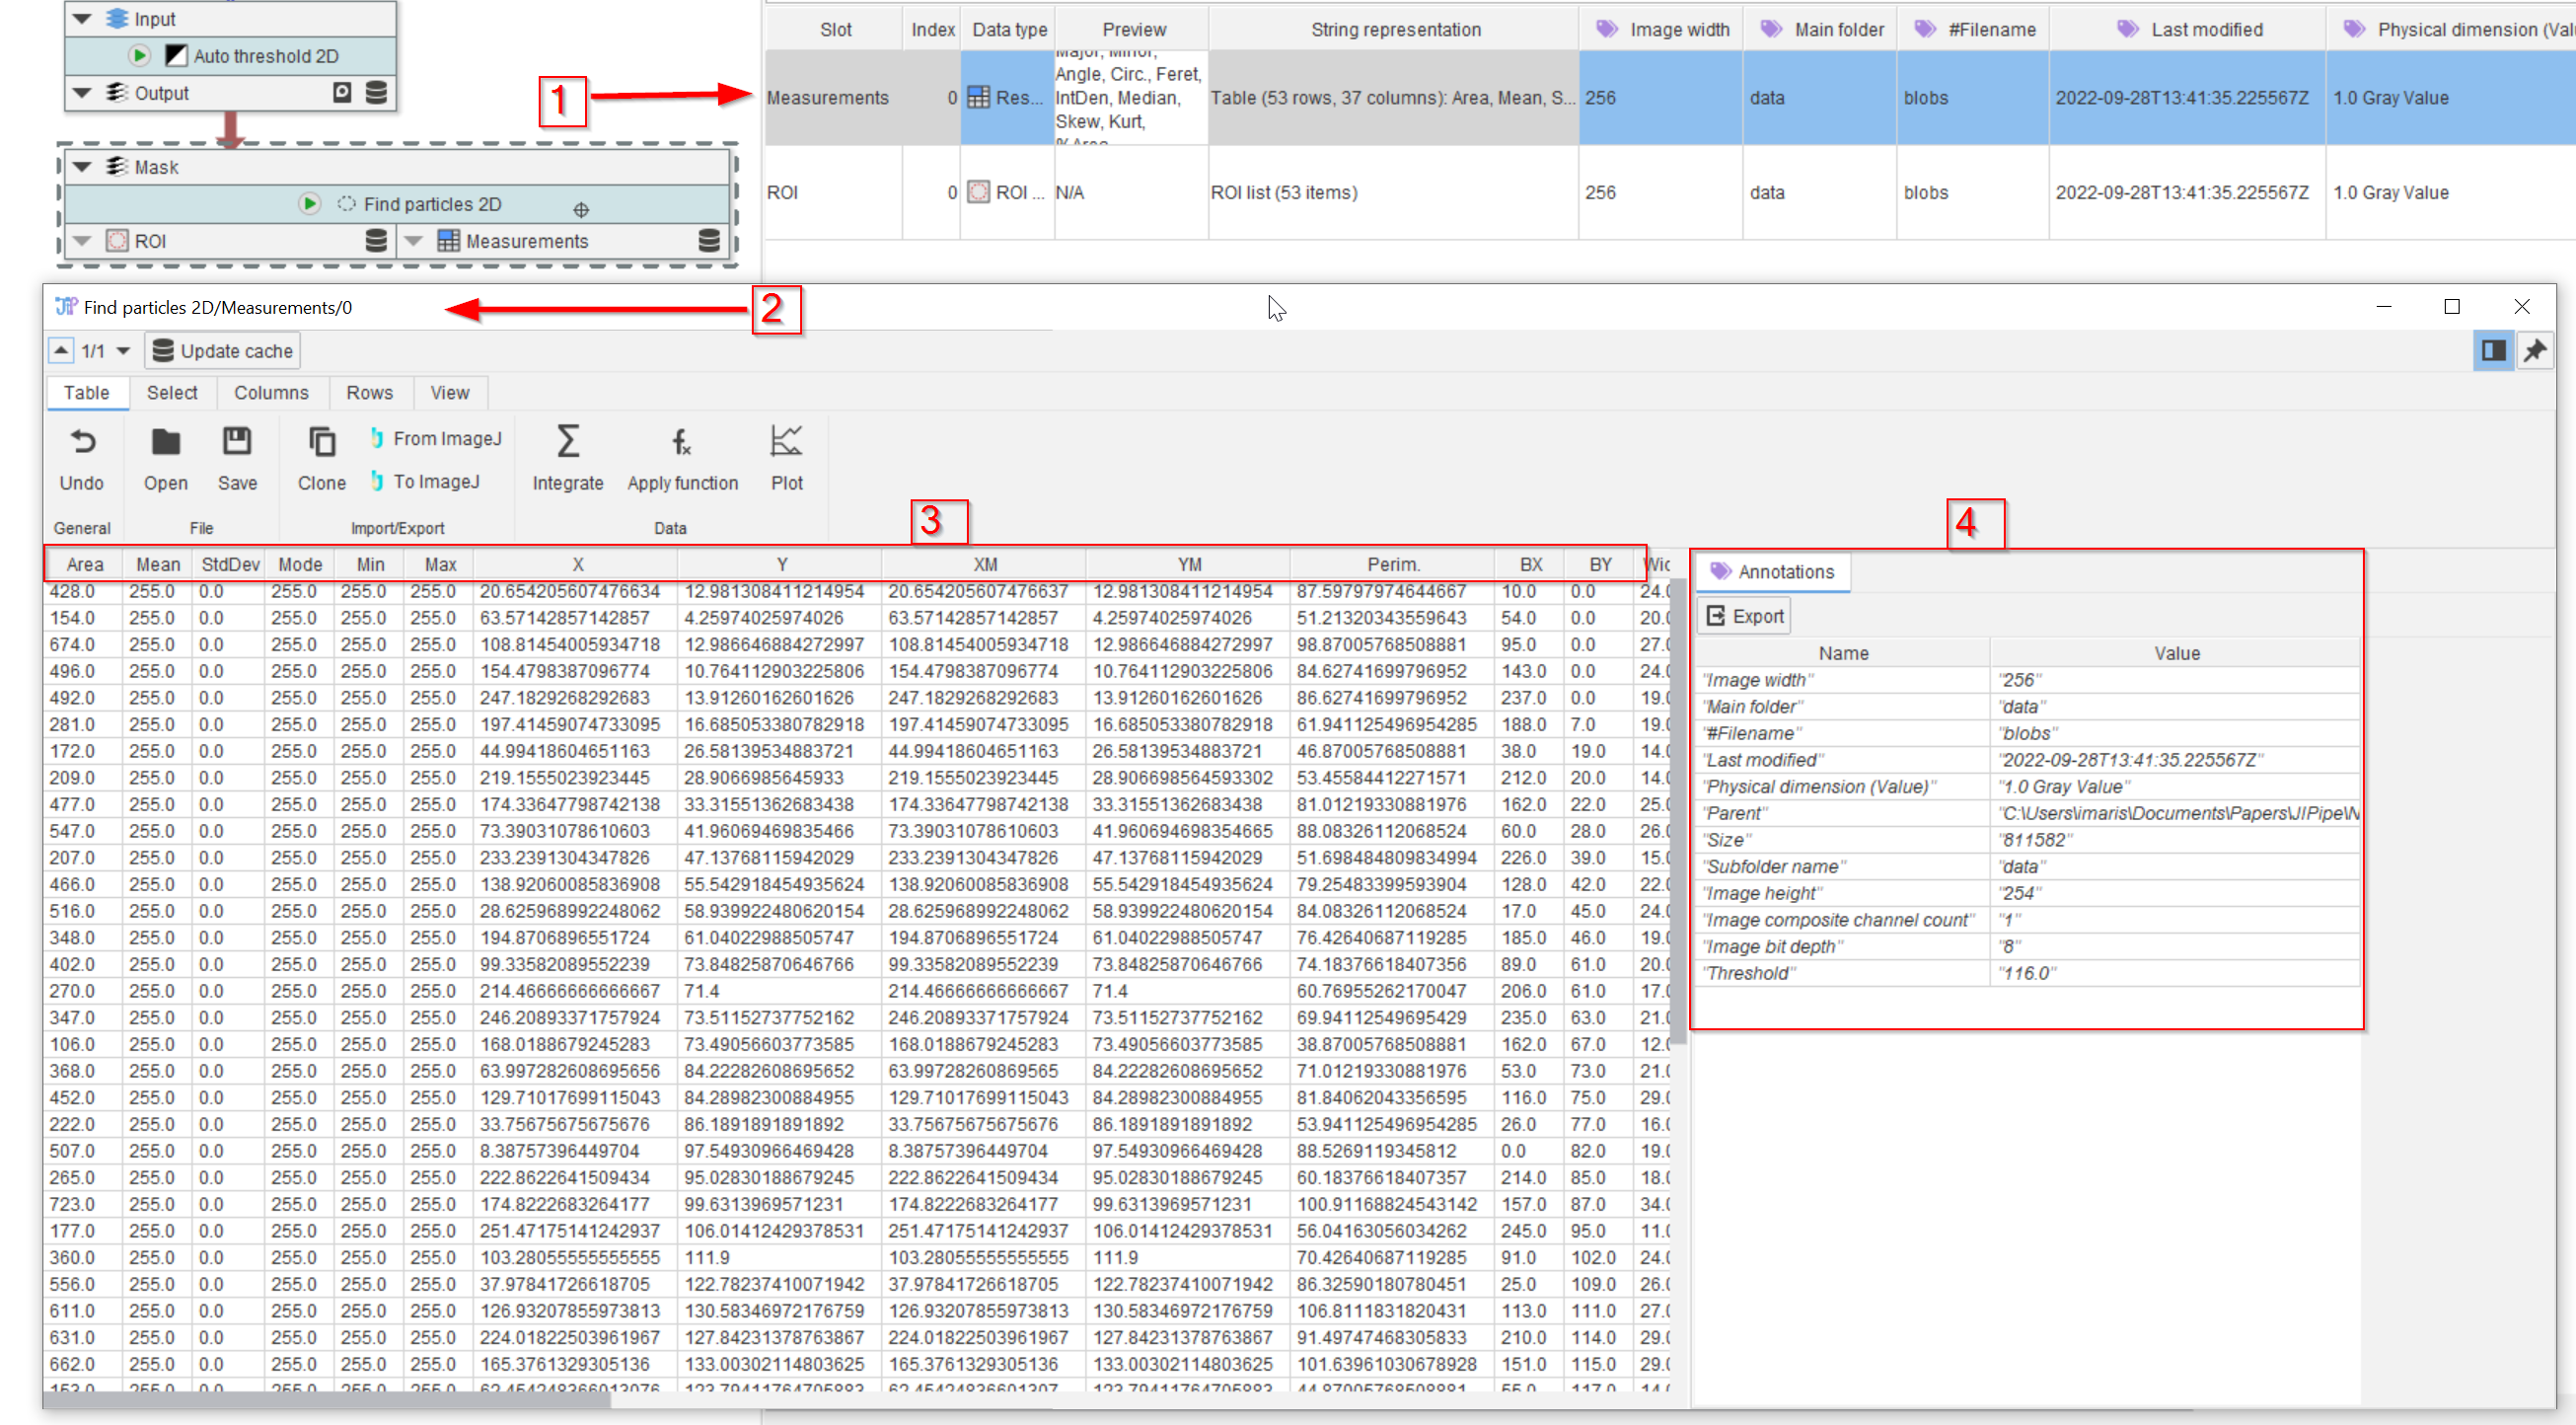This screenshot has width=2576, height=1425.
Task: Toggle the Output slot viewer icon
Action: [342, 93]
